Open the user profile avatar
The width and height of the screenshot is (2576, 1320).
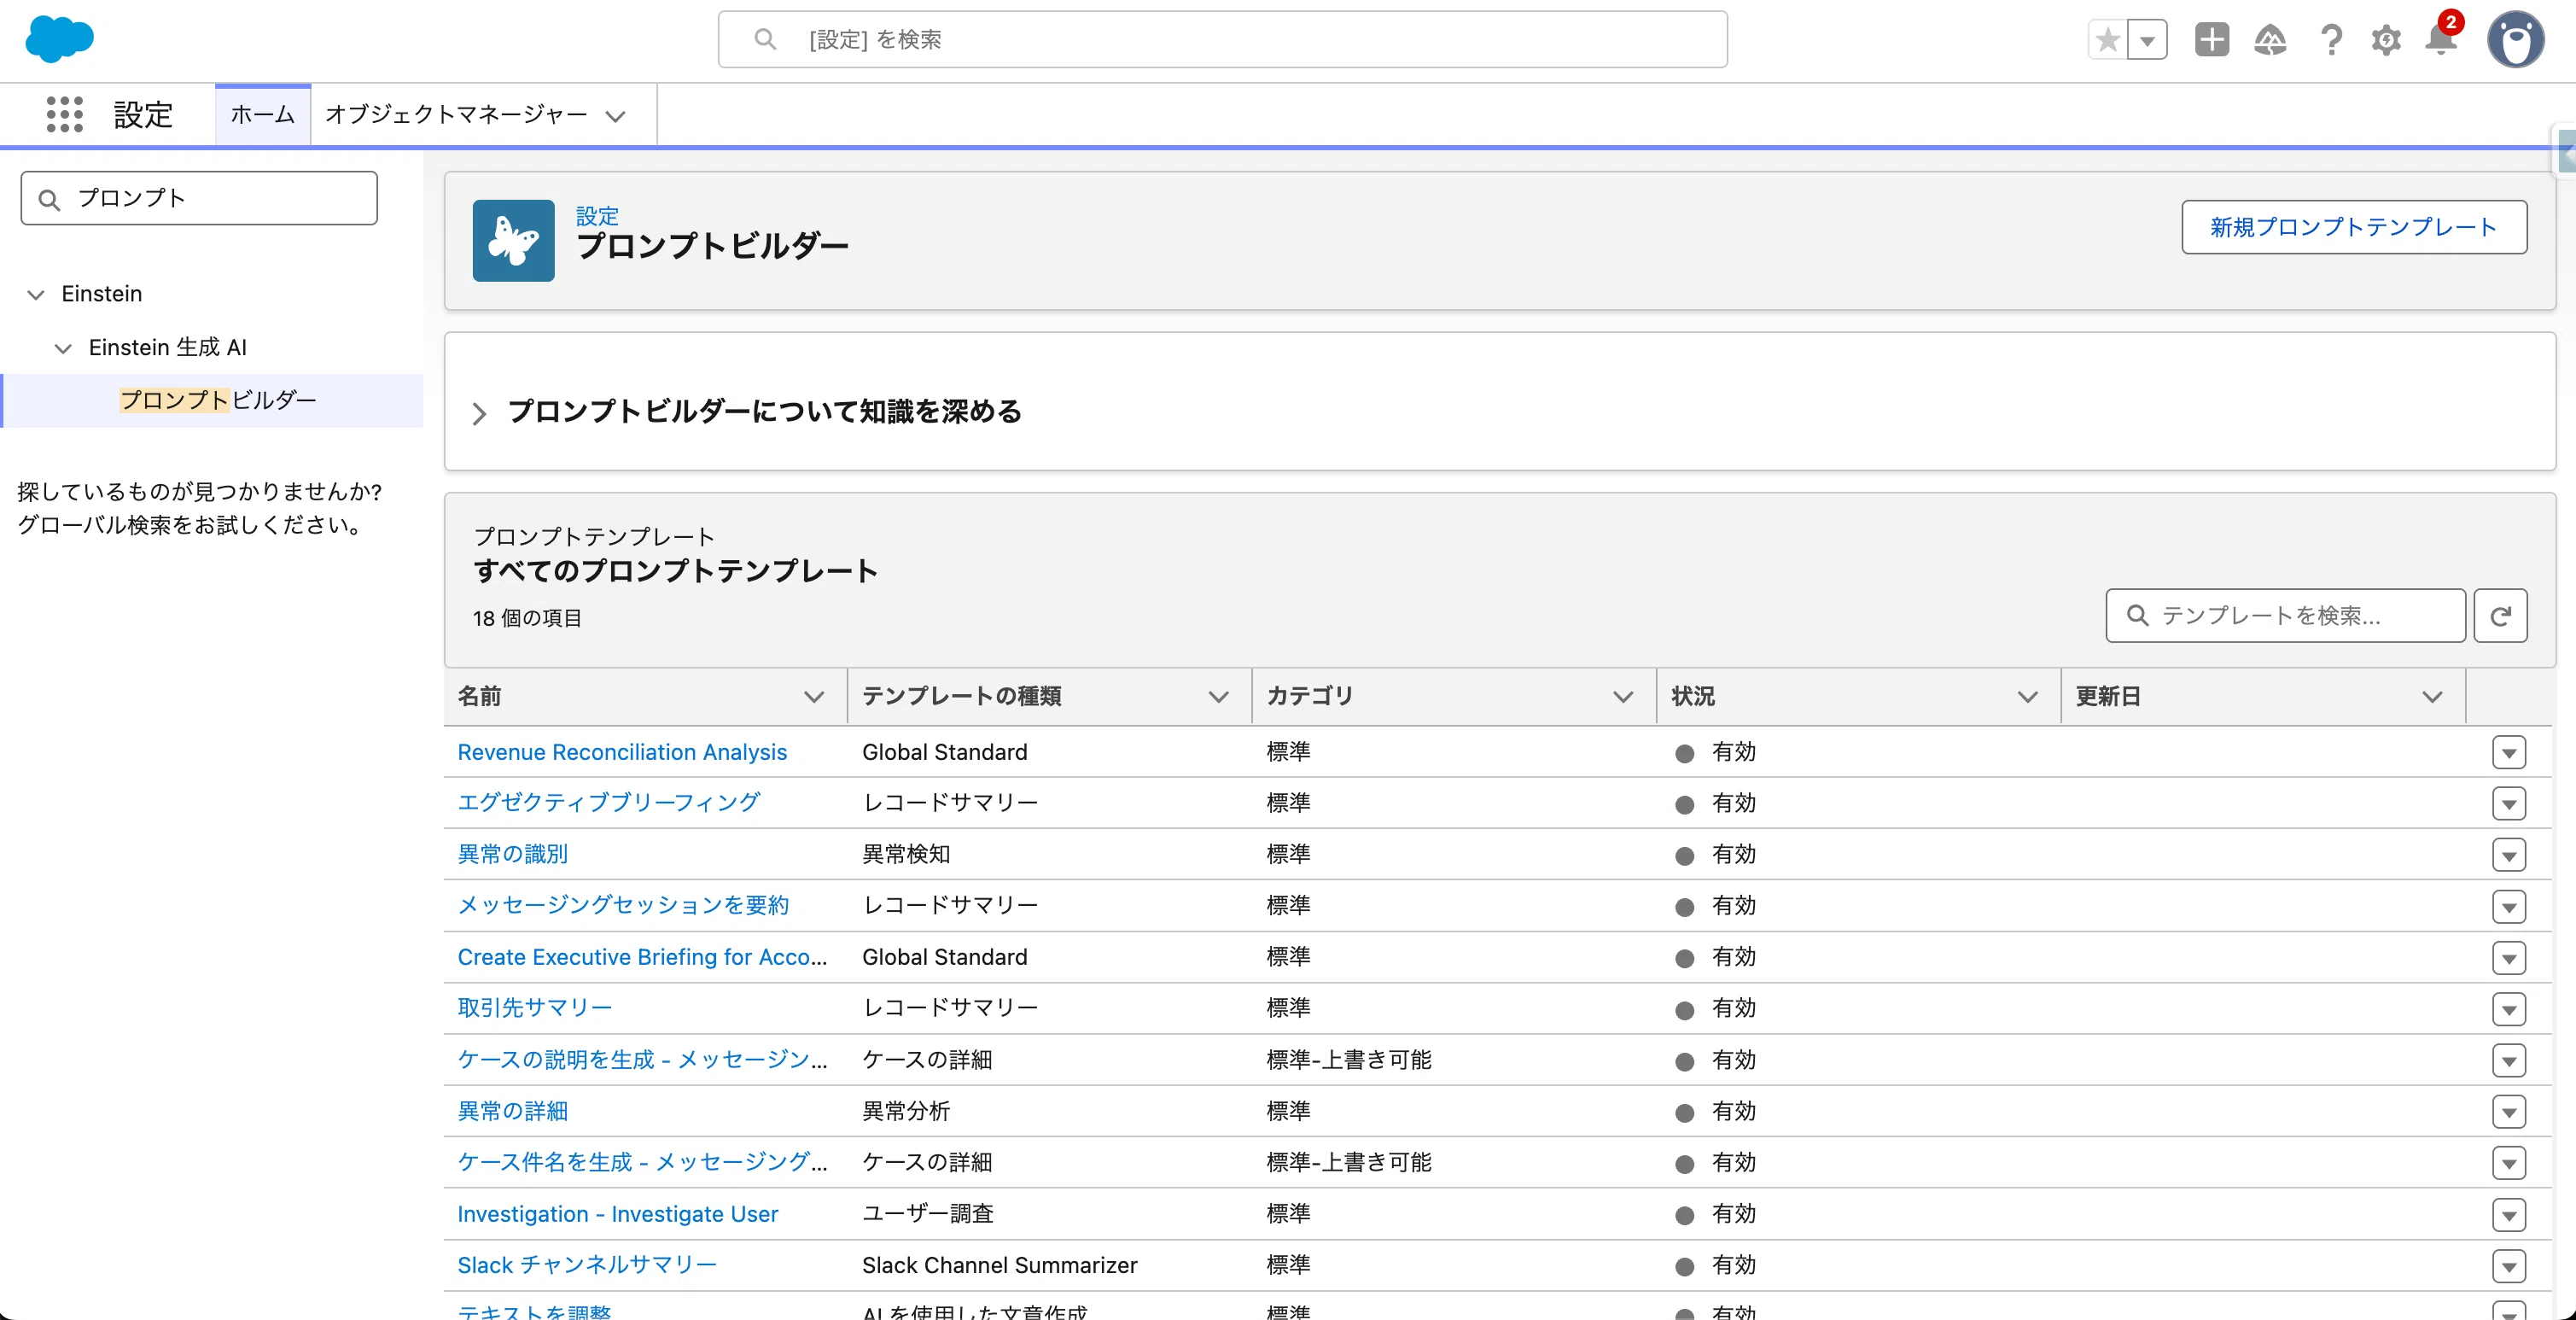2516,40
